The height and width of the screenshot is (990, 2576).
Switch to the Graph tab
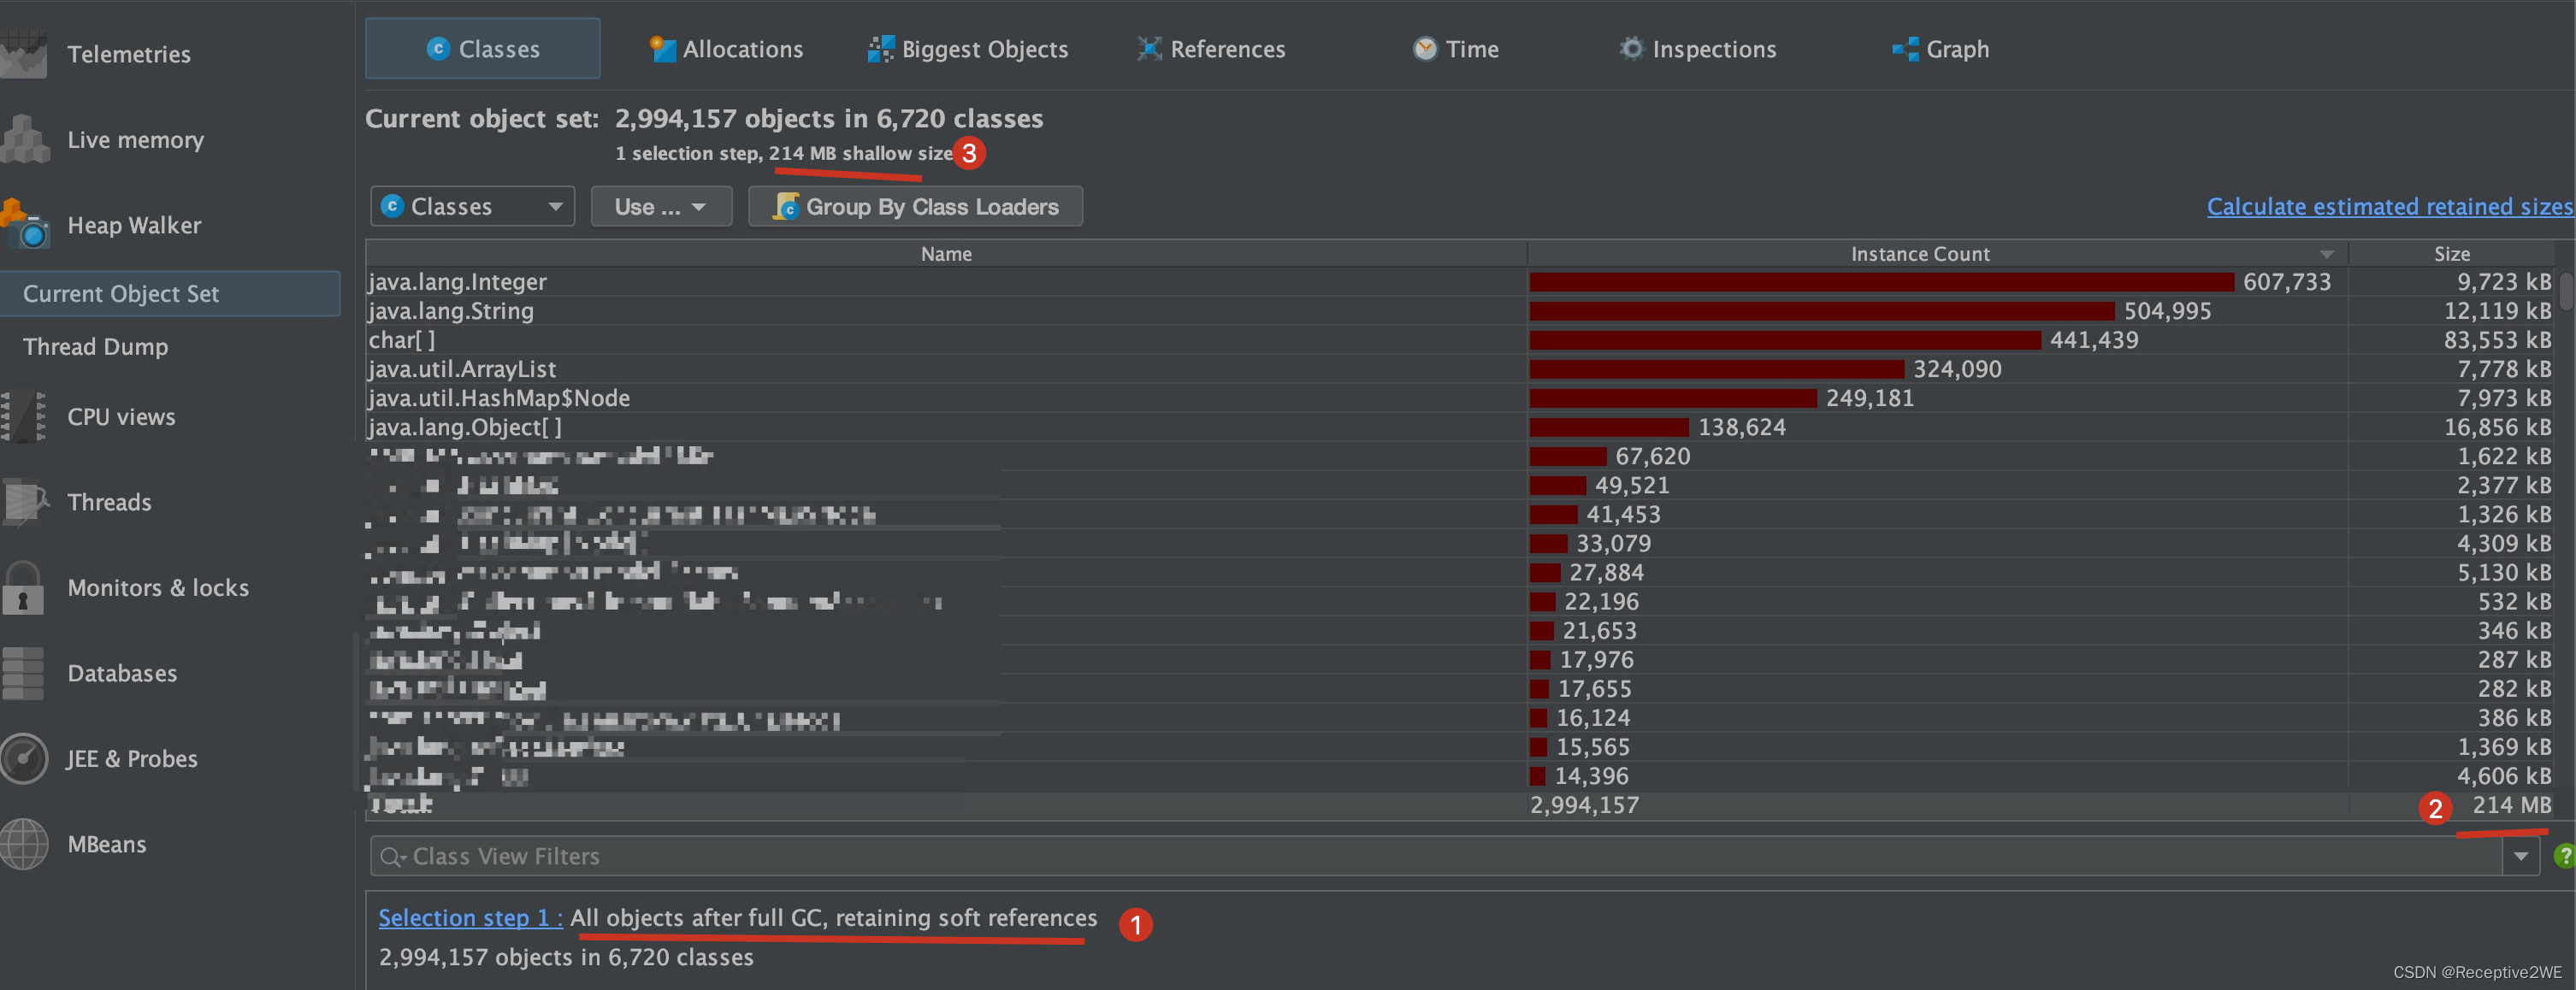[x=1941, y=49]
